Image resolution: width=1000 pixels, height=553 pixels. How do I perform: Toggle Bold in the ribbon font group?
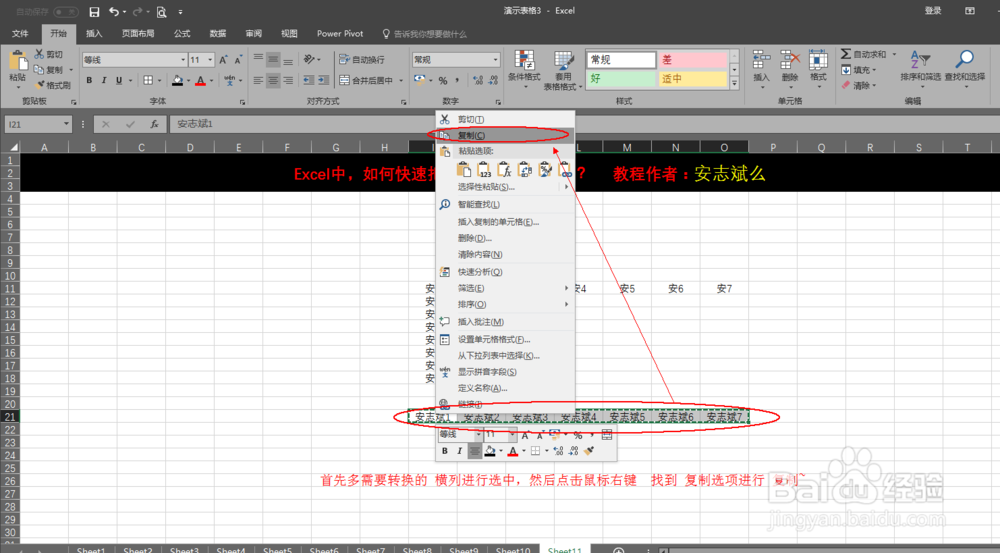tap(89, 80)
